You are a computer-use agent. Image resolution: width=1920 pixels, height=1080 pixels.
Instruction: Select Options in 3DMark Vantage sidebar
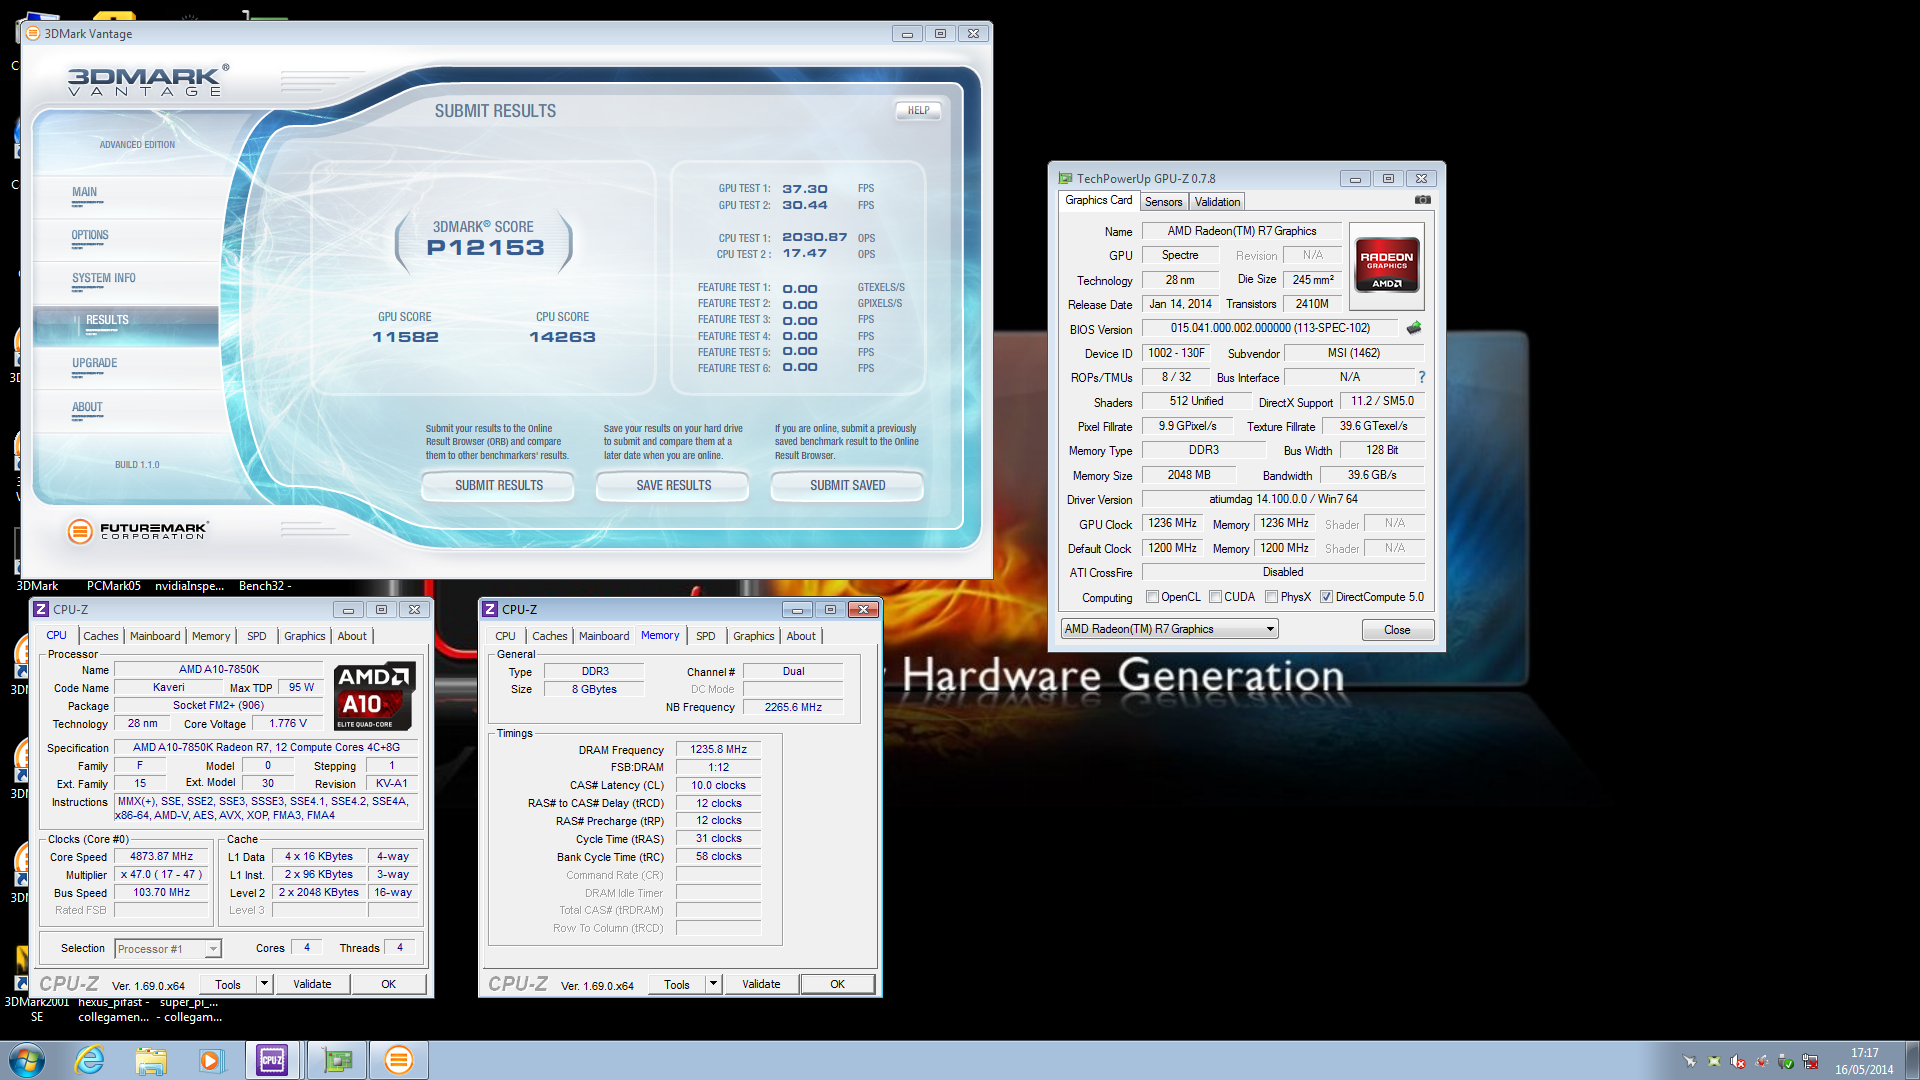(90, 235)
